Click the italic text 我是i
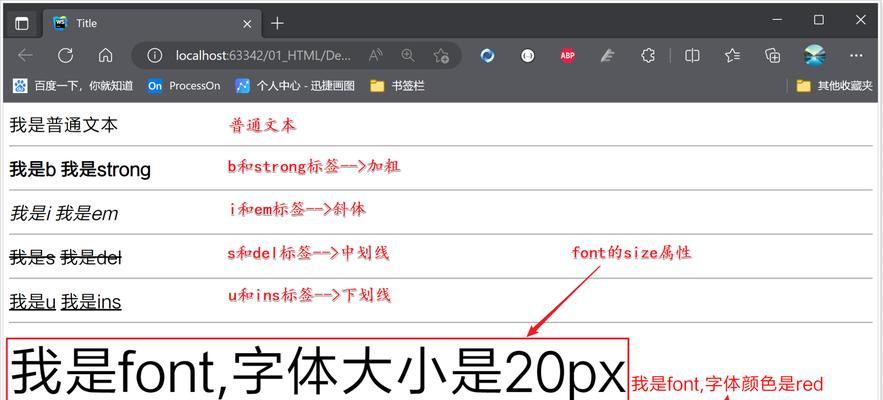Screen dimensions: 883x400 30,214
